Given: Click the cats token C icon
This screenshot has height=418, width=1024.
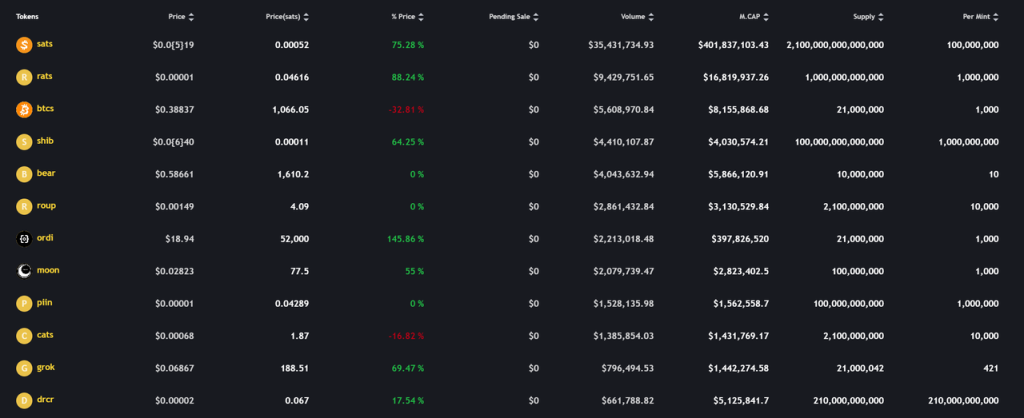Looking at the screenshot, I should (x=24, y=336).
